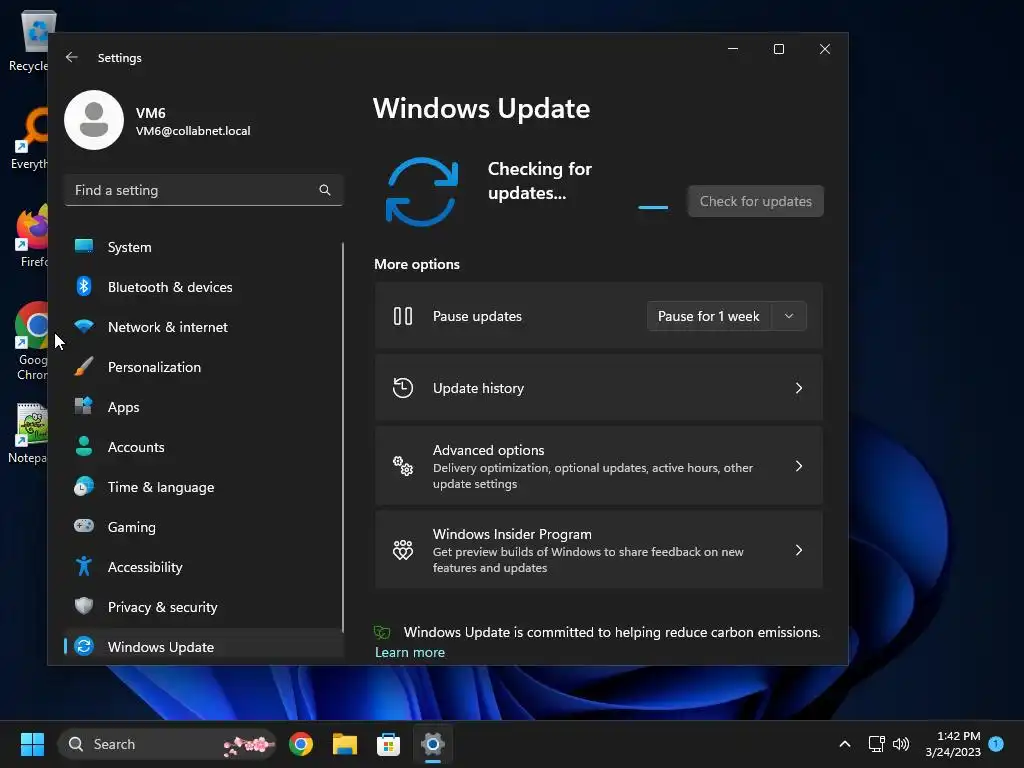Click the Network wifi icon in sidebar
The image size is (1024, 768).
pyautogui.click(x=84, y=326)
